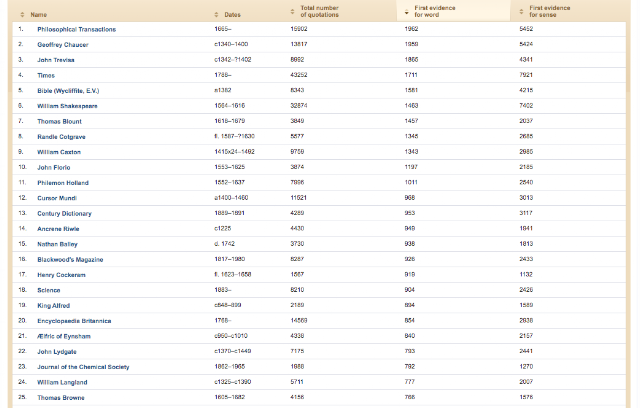The height and width of the screenshot is (408, 640).
Task: Select Thomas Browne dates 1605–1682
Action: click(229, 397)
